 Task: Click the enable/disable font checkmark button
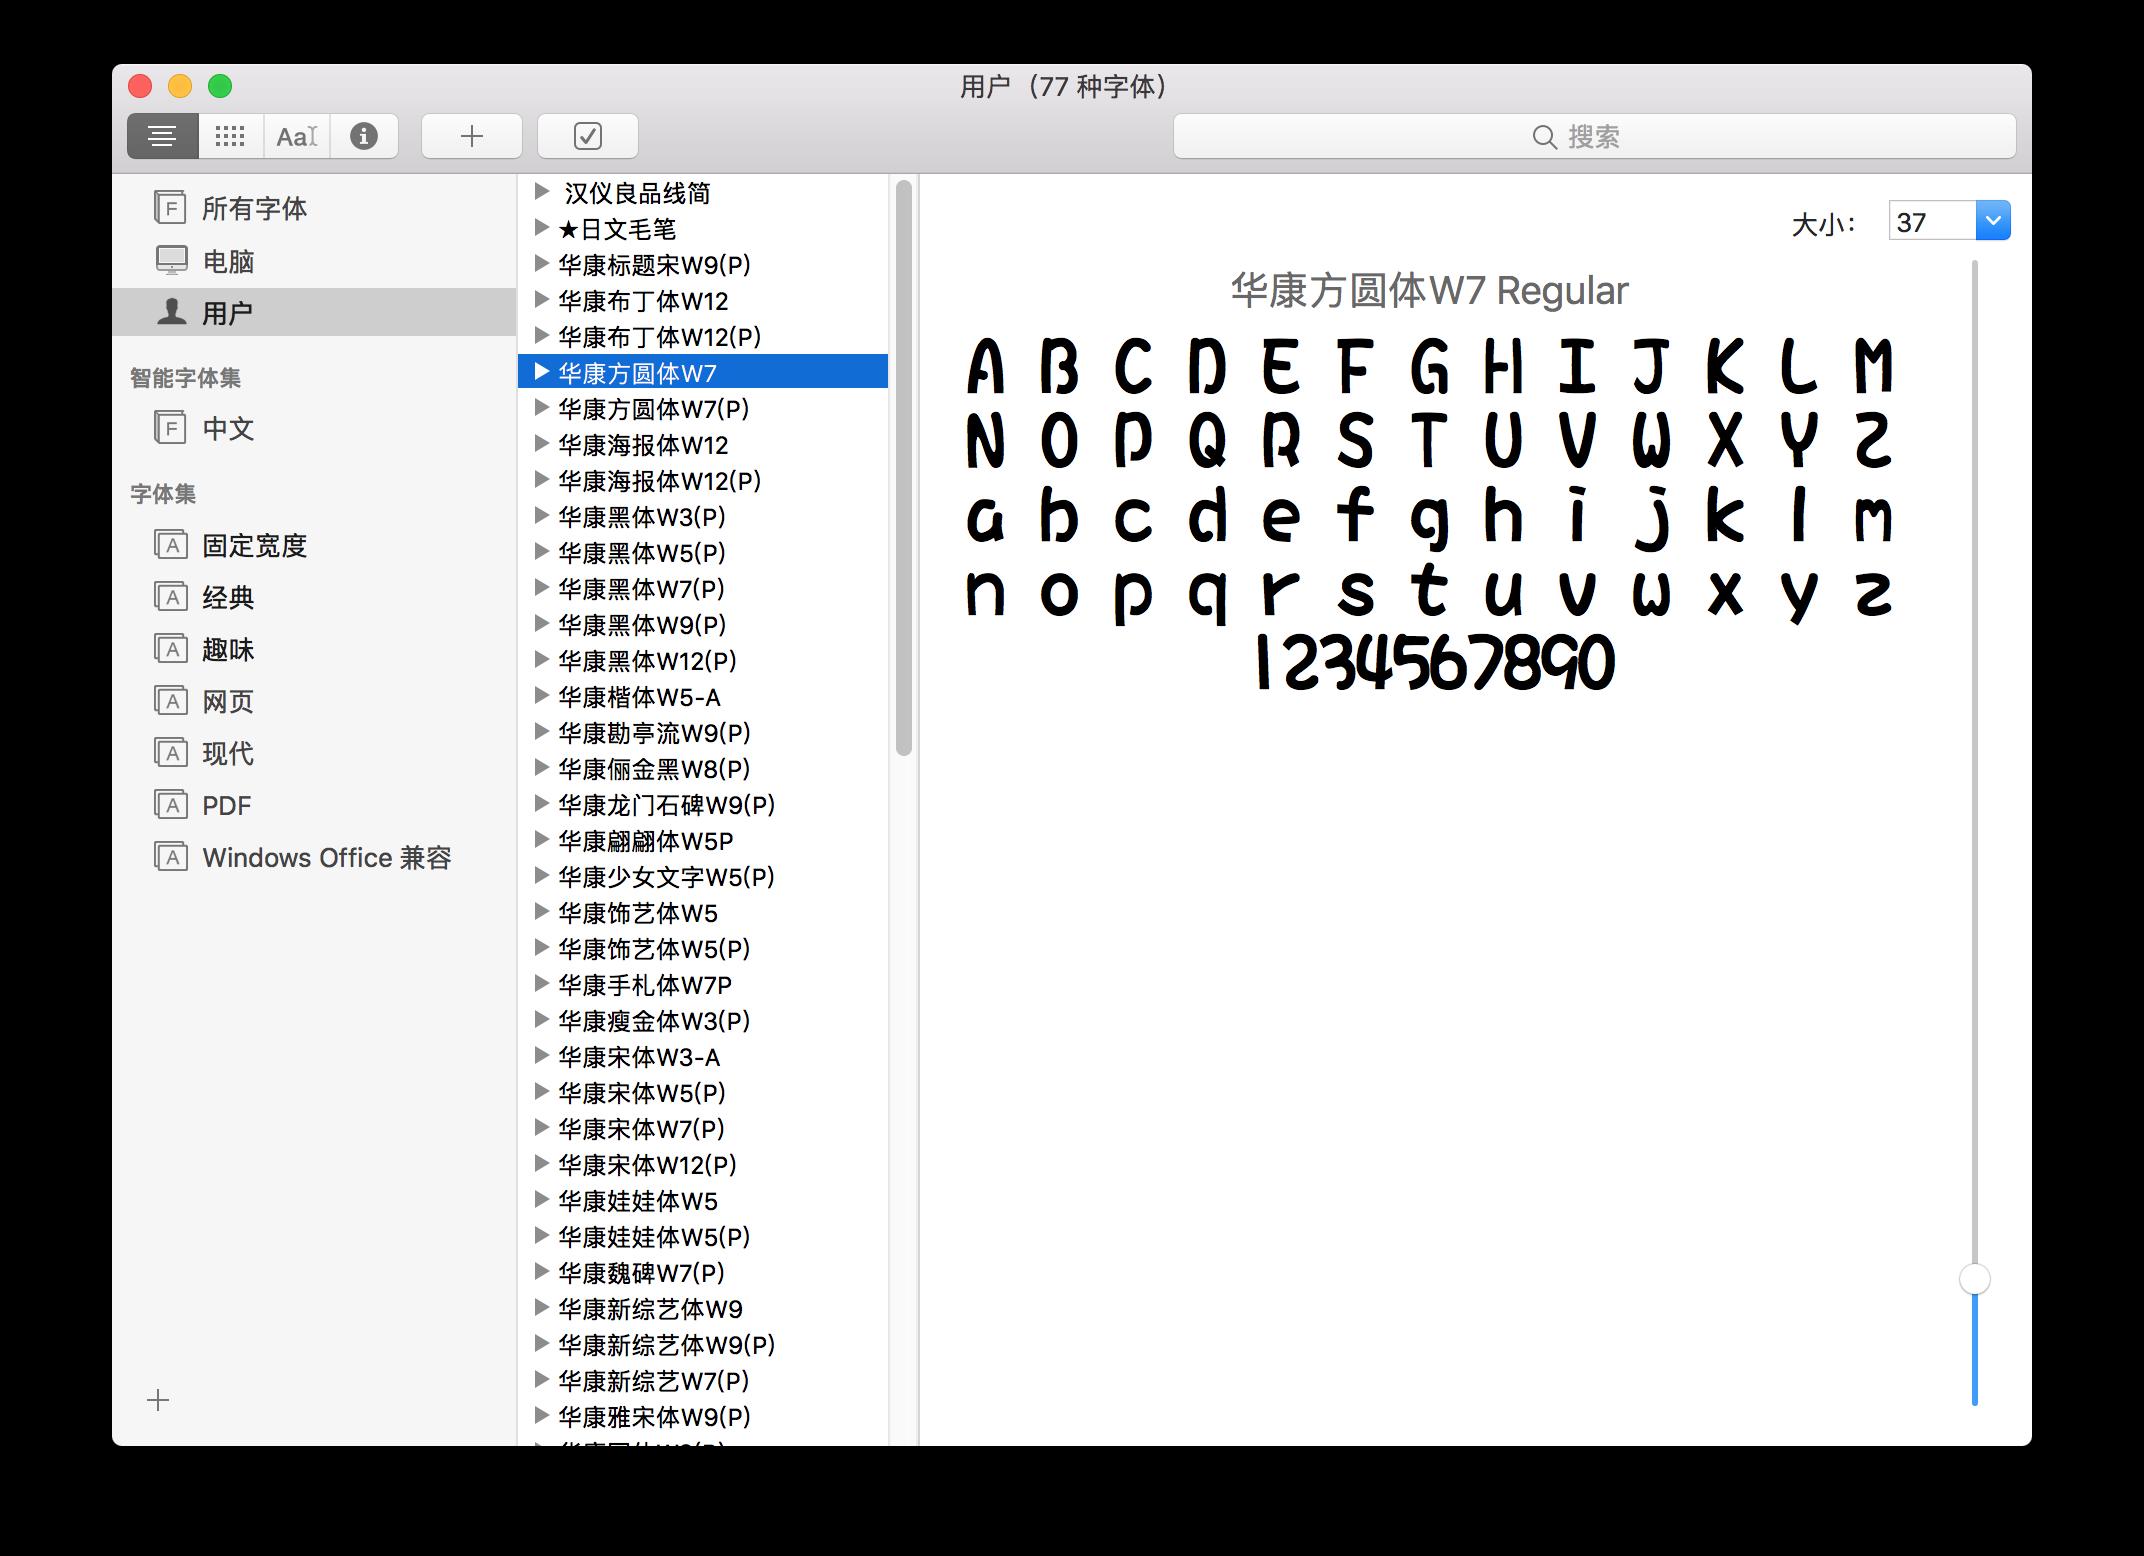point(588,136)
